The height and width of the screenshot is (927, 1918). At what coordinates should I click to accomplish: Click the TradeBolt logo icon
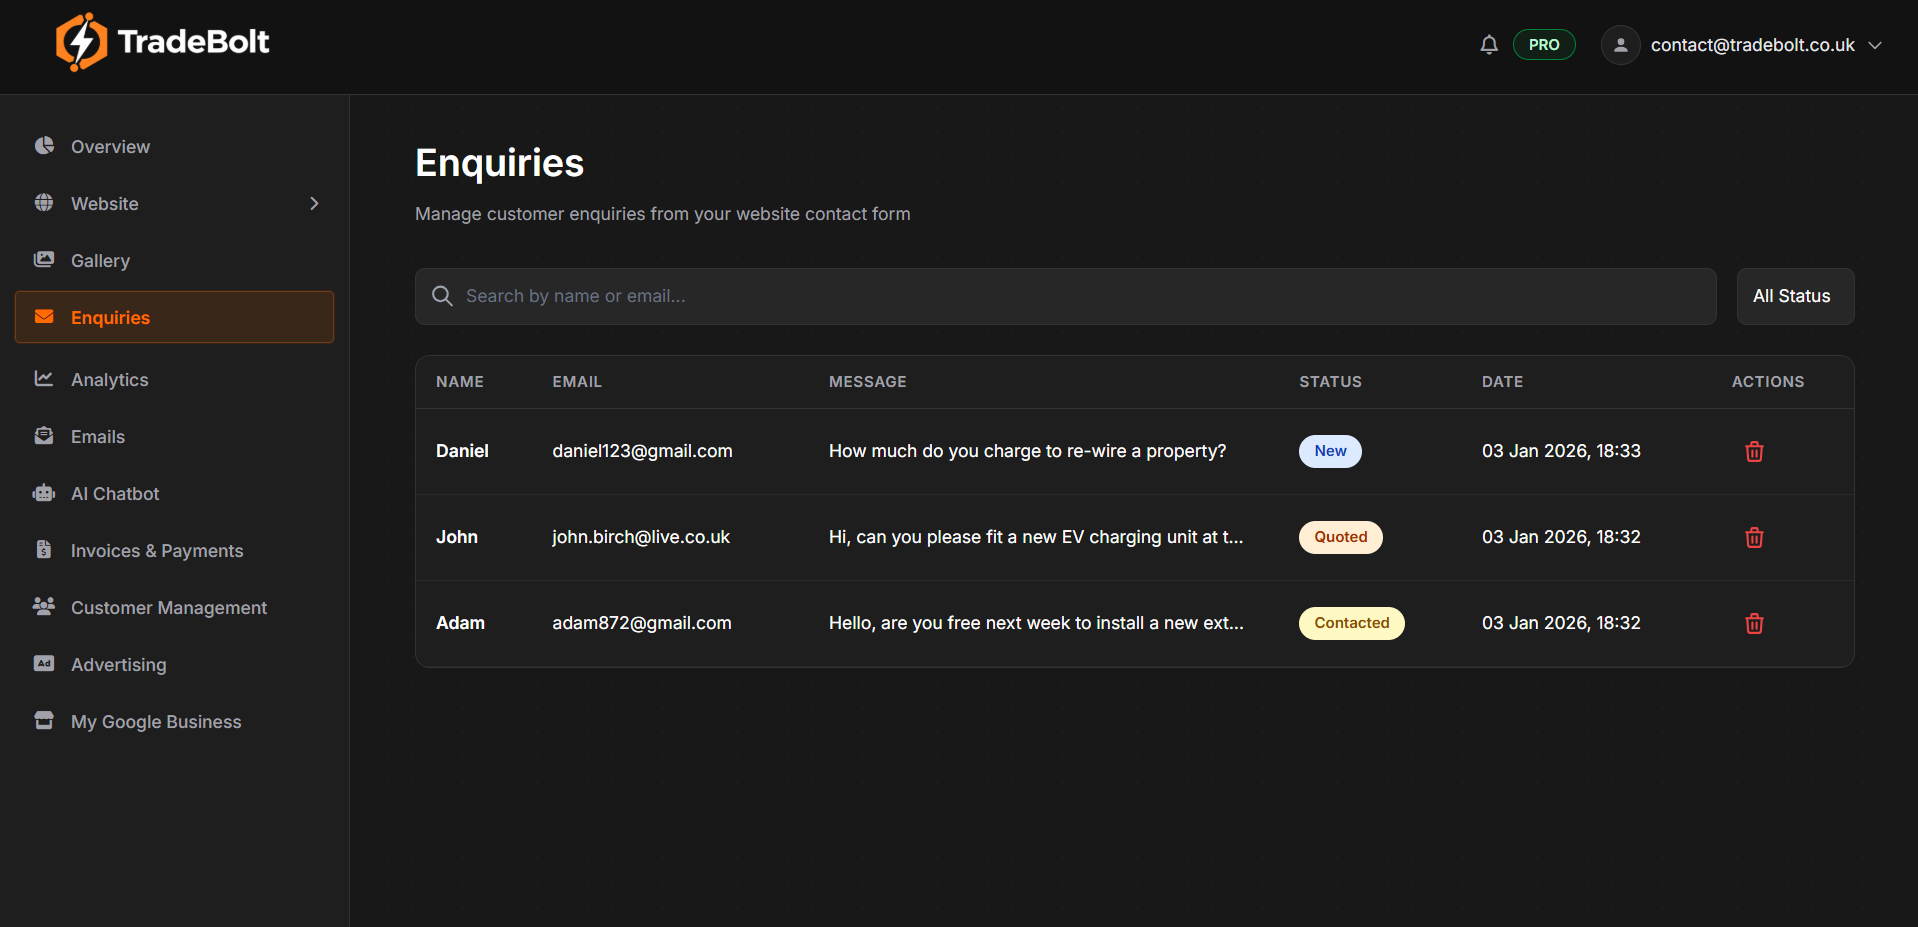pyautogui.click(x=83, y=42)
